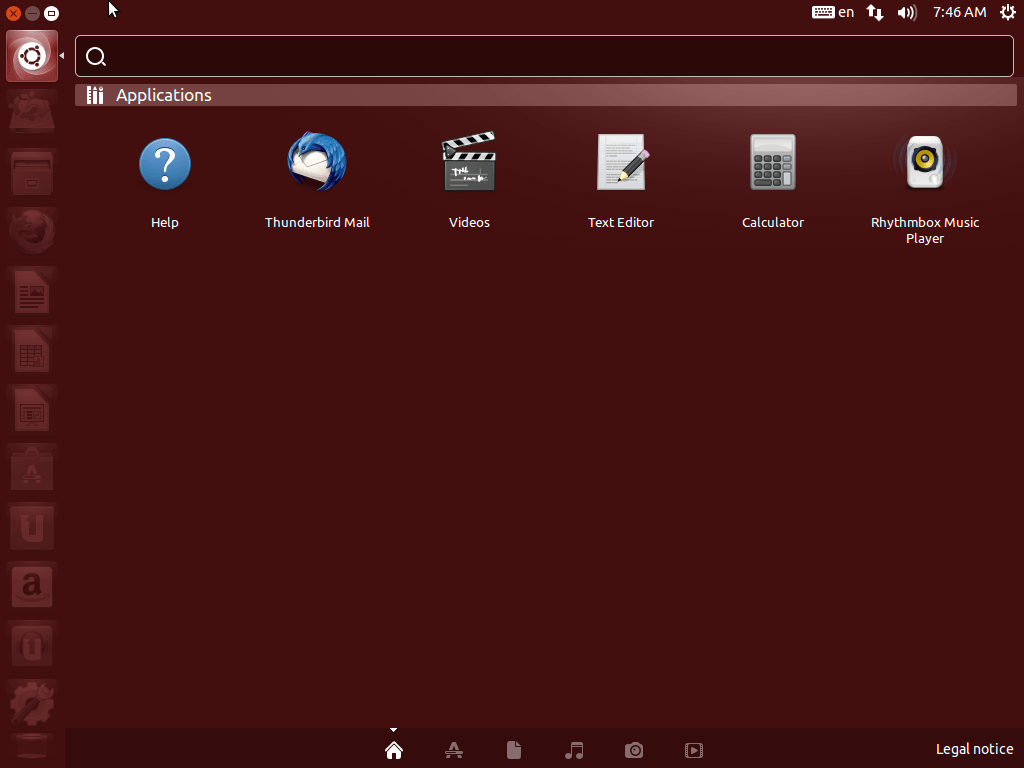The width and height of the screenshot is (1024, 768).
Task: Collapse the Applications category header
Action: pyautogui.click(x=546, y=95)
